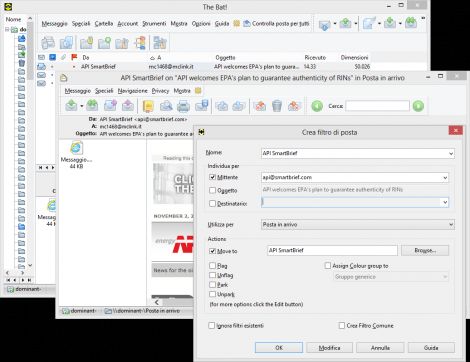Click the green left arrow search previous icon
The width and height of the screenshot is (470, 362).
click(317, 106)
